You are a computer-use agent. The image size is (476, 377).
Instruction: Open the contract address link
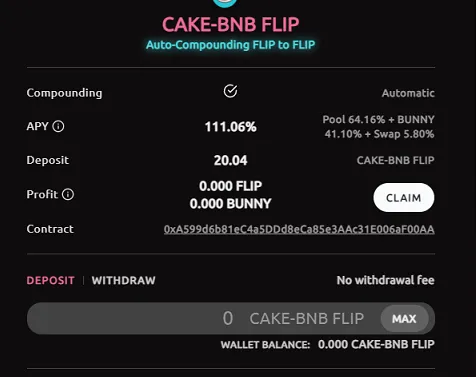tap(299, 229)
